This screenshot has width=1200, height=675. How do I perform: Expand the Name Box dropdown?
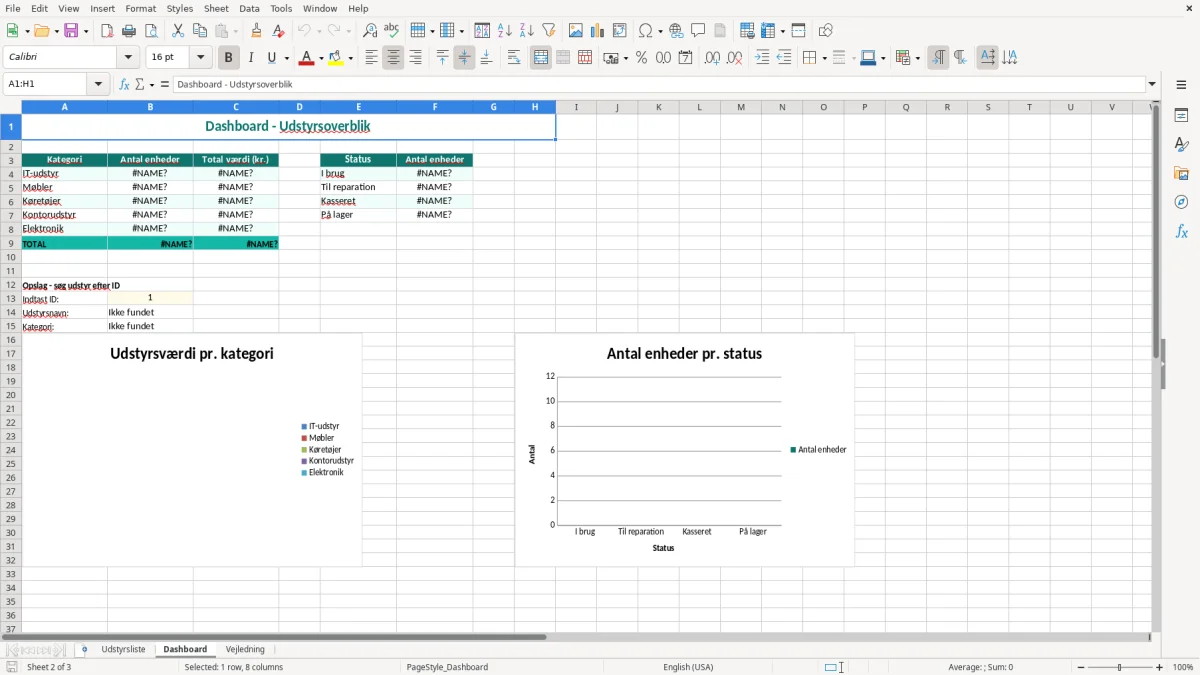98,85
